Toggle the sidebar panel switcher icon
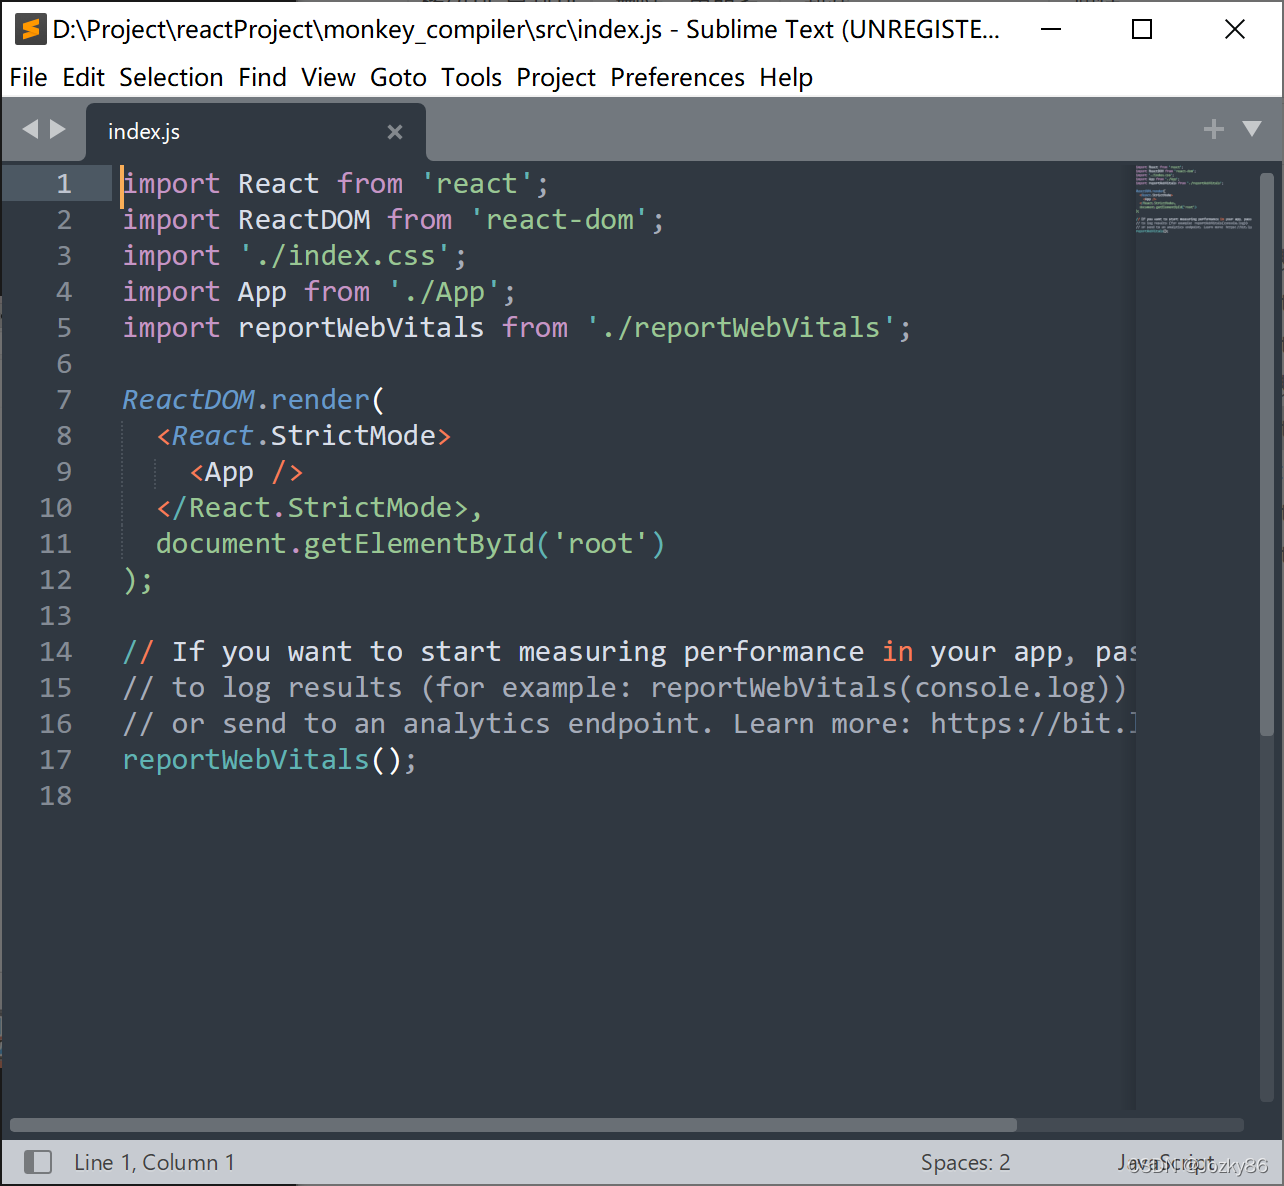The width and height of the screenshot is (1284, 1186). pyautogui.click(x=38, y=1162)
